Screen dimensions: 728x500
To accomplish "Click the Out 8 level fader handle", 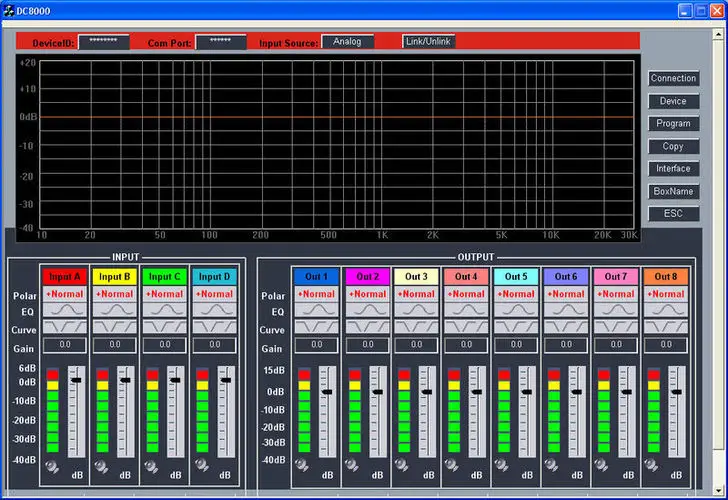I will click(x=677, y=392).
